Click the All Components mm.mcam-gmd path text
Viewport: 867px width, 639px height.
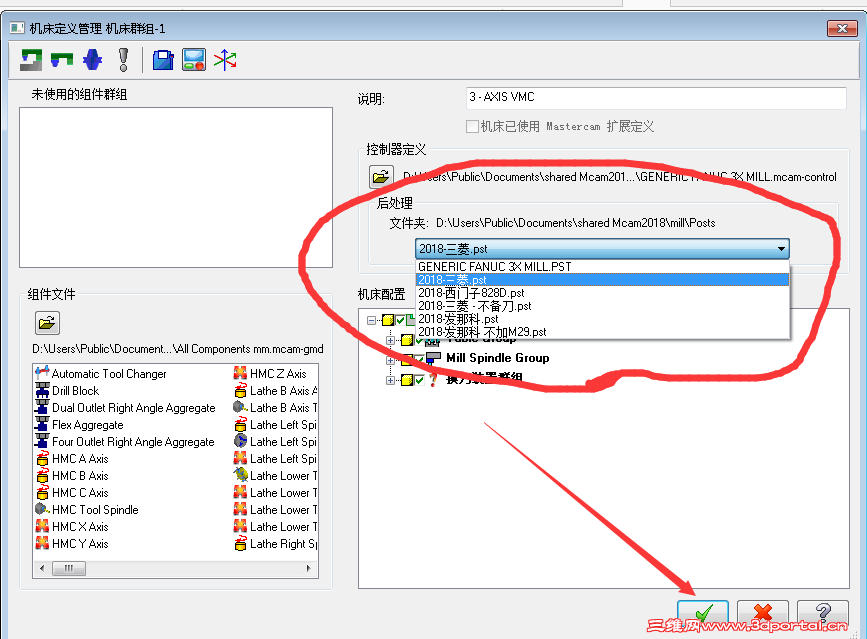178,349
